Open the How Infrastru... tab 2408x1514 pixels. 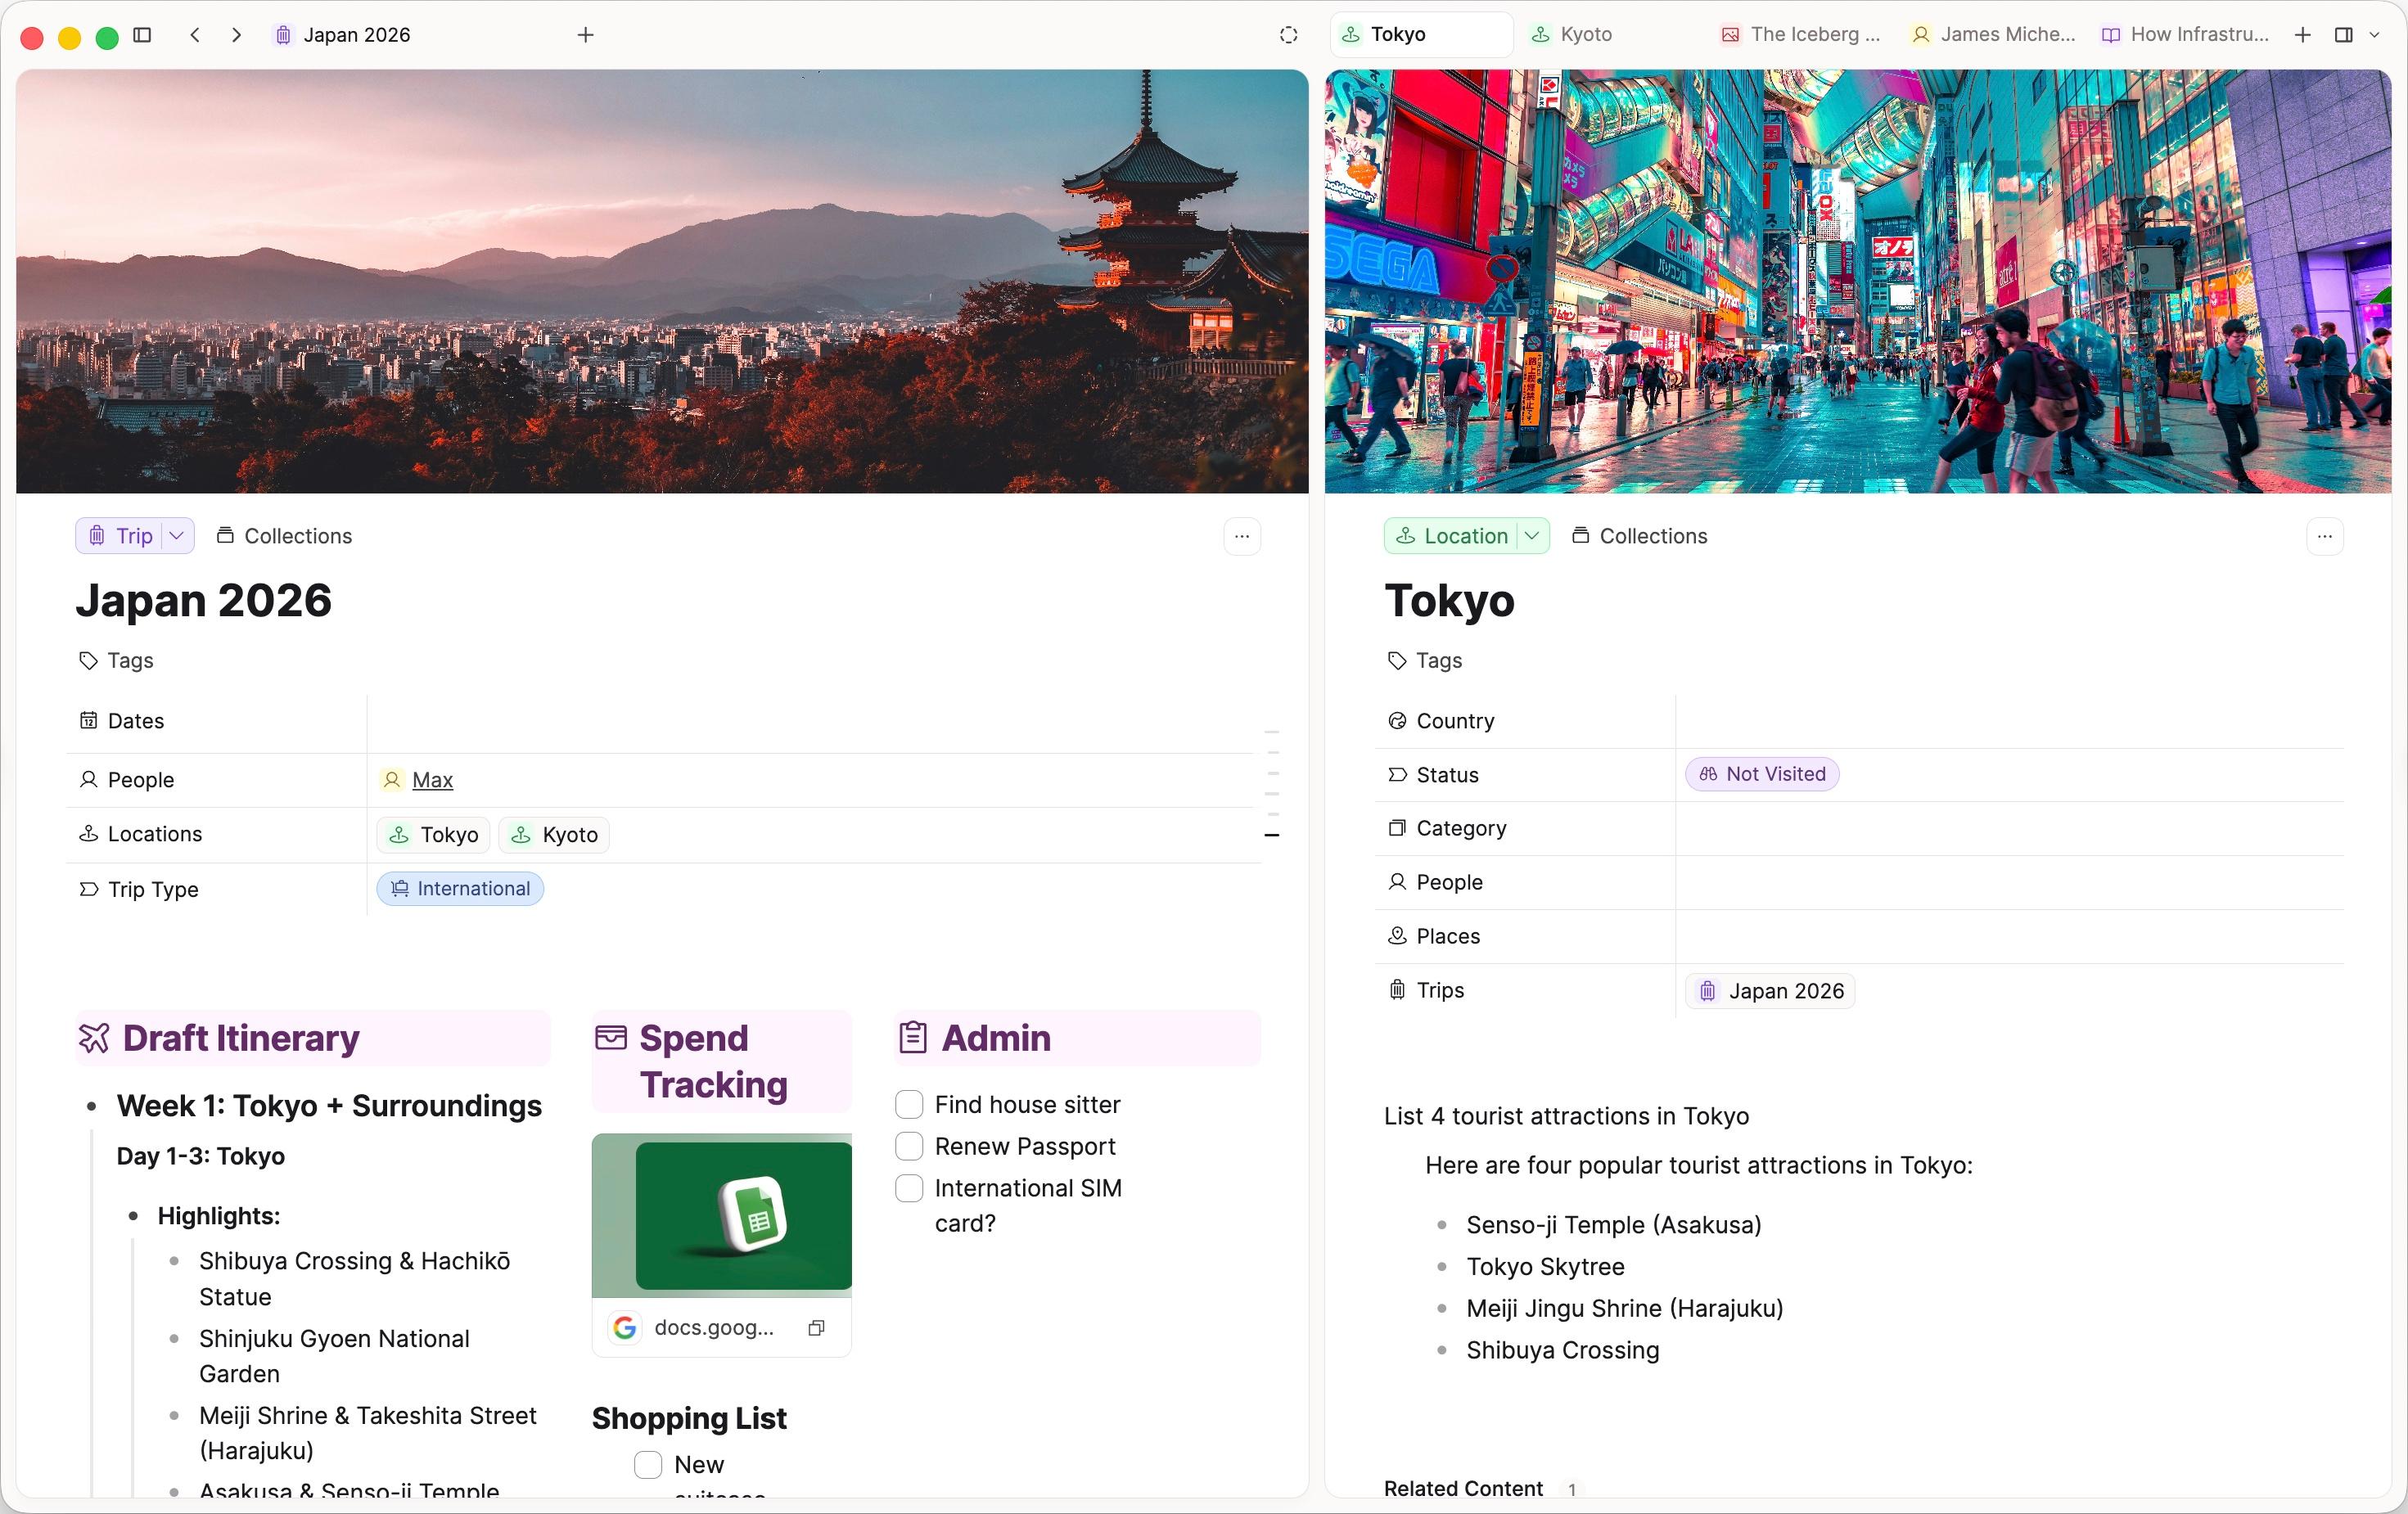[2184, 34]
